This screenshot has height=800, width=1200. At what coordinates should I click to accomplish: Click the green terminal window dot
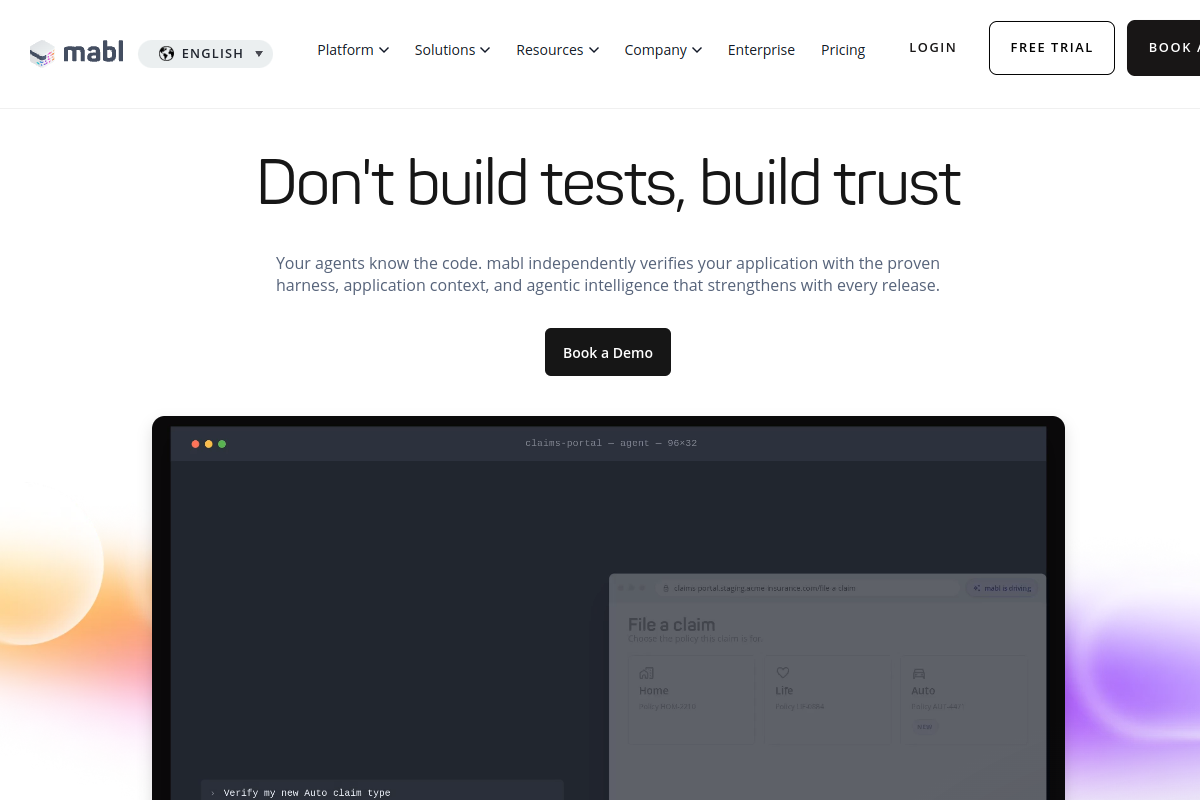[222, 443]
